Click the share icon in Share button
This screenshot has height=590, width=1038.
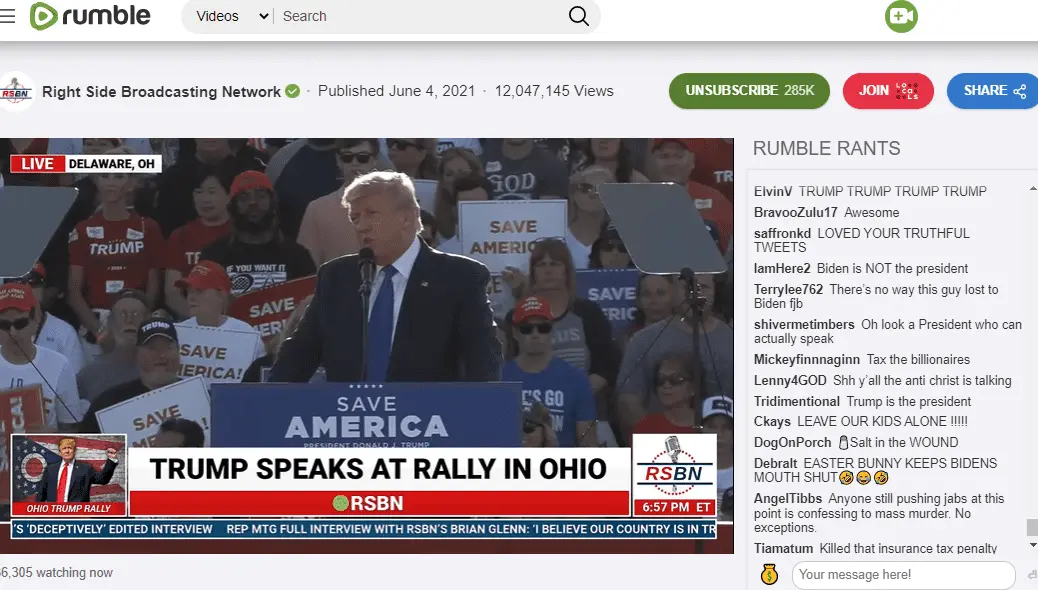tap(1019, 91)
